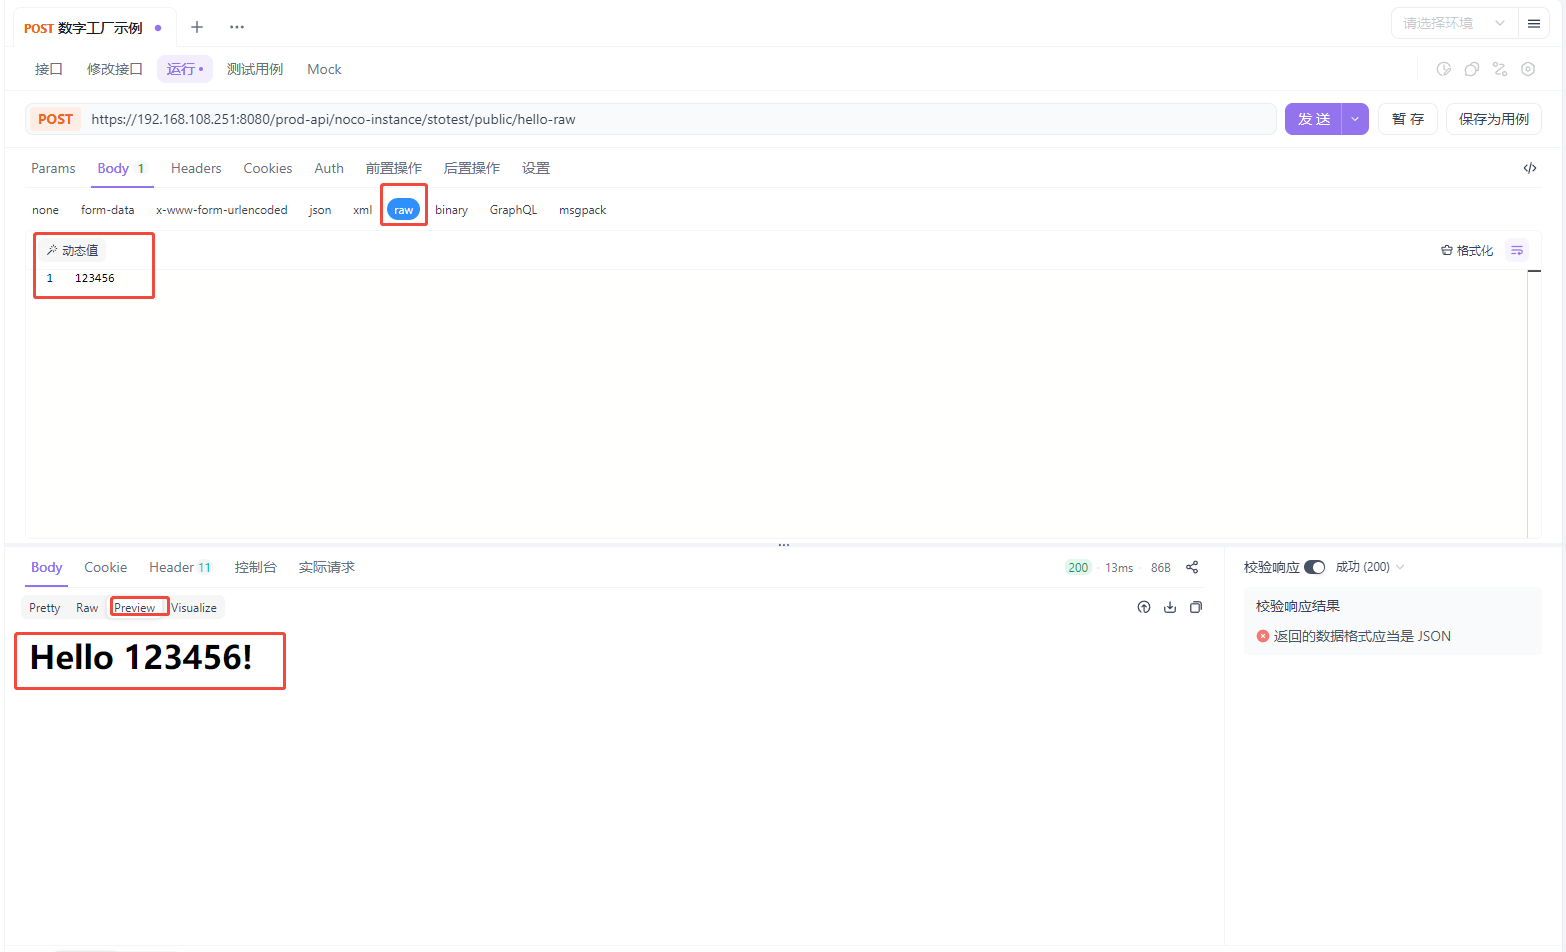Viewport: 1566px width, 952px height.
Task: Open the settings gear icon near top right
Action: tap(1528, 69)
